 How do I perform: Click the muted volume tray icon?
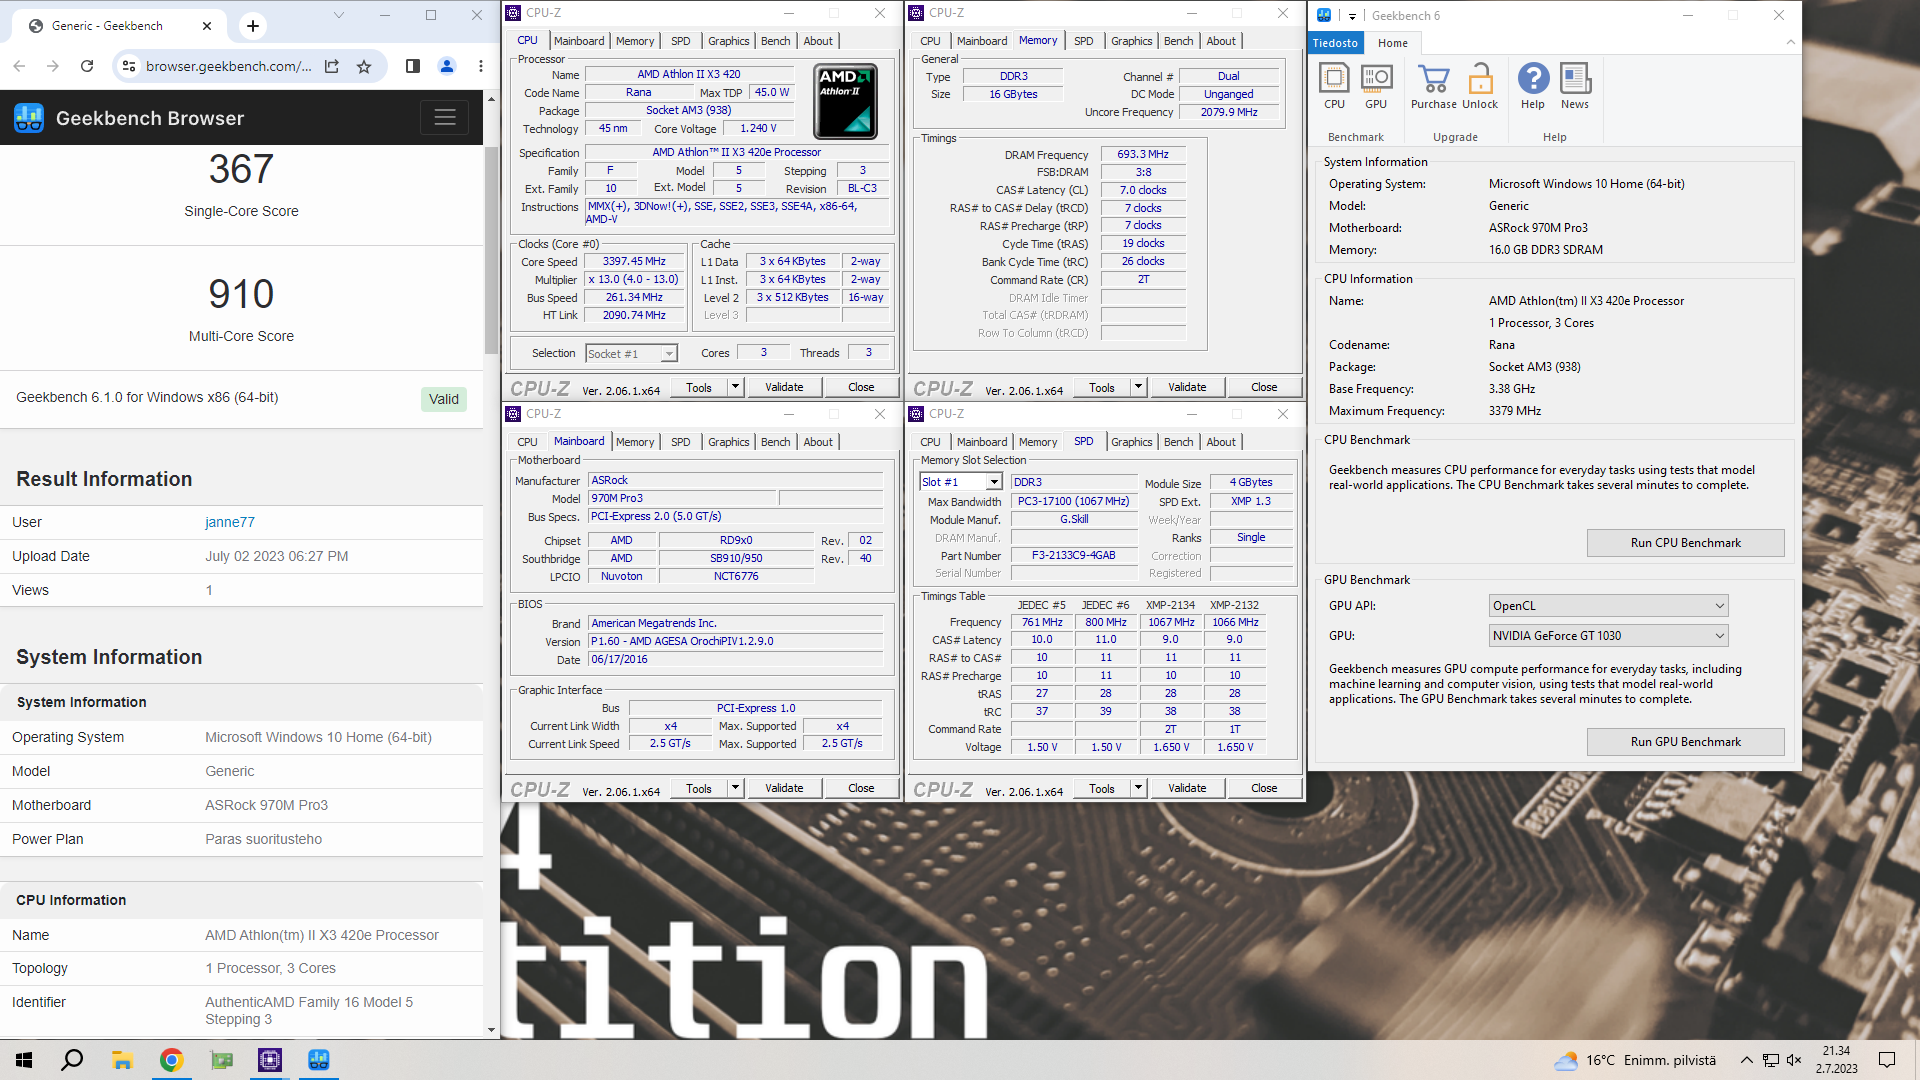1794,1060
